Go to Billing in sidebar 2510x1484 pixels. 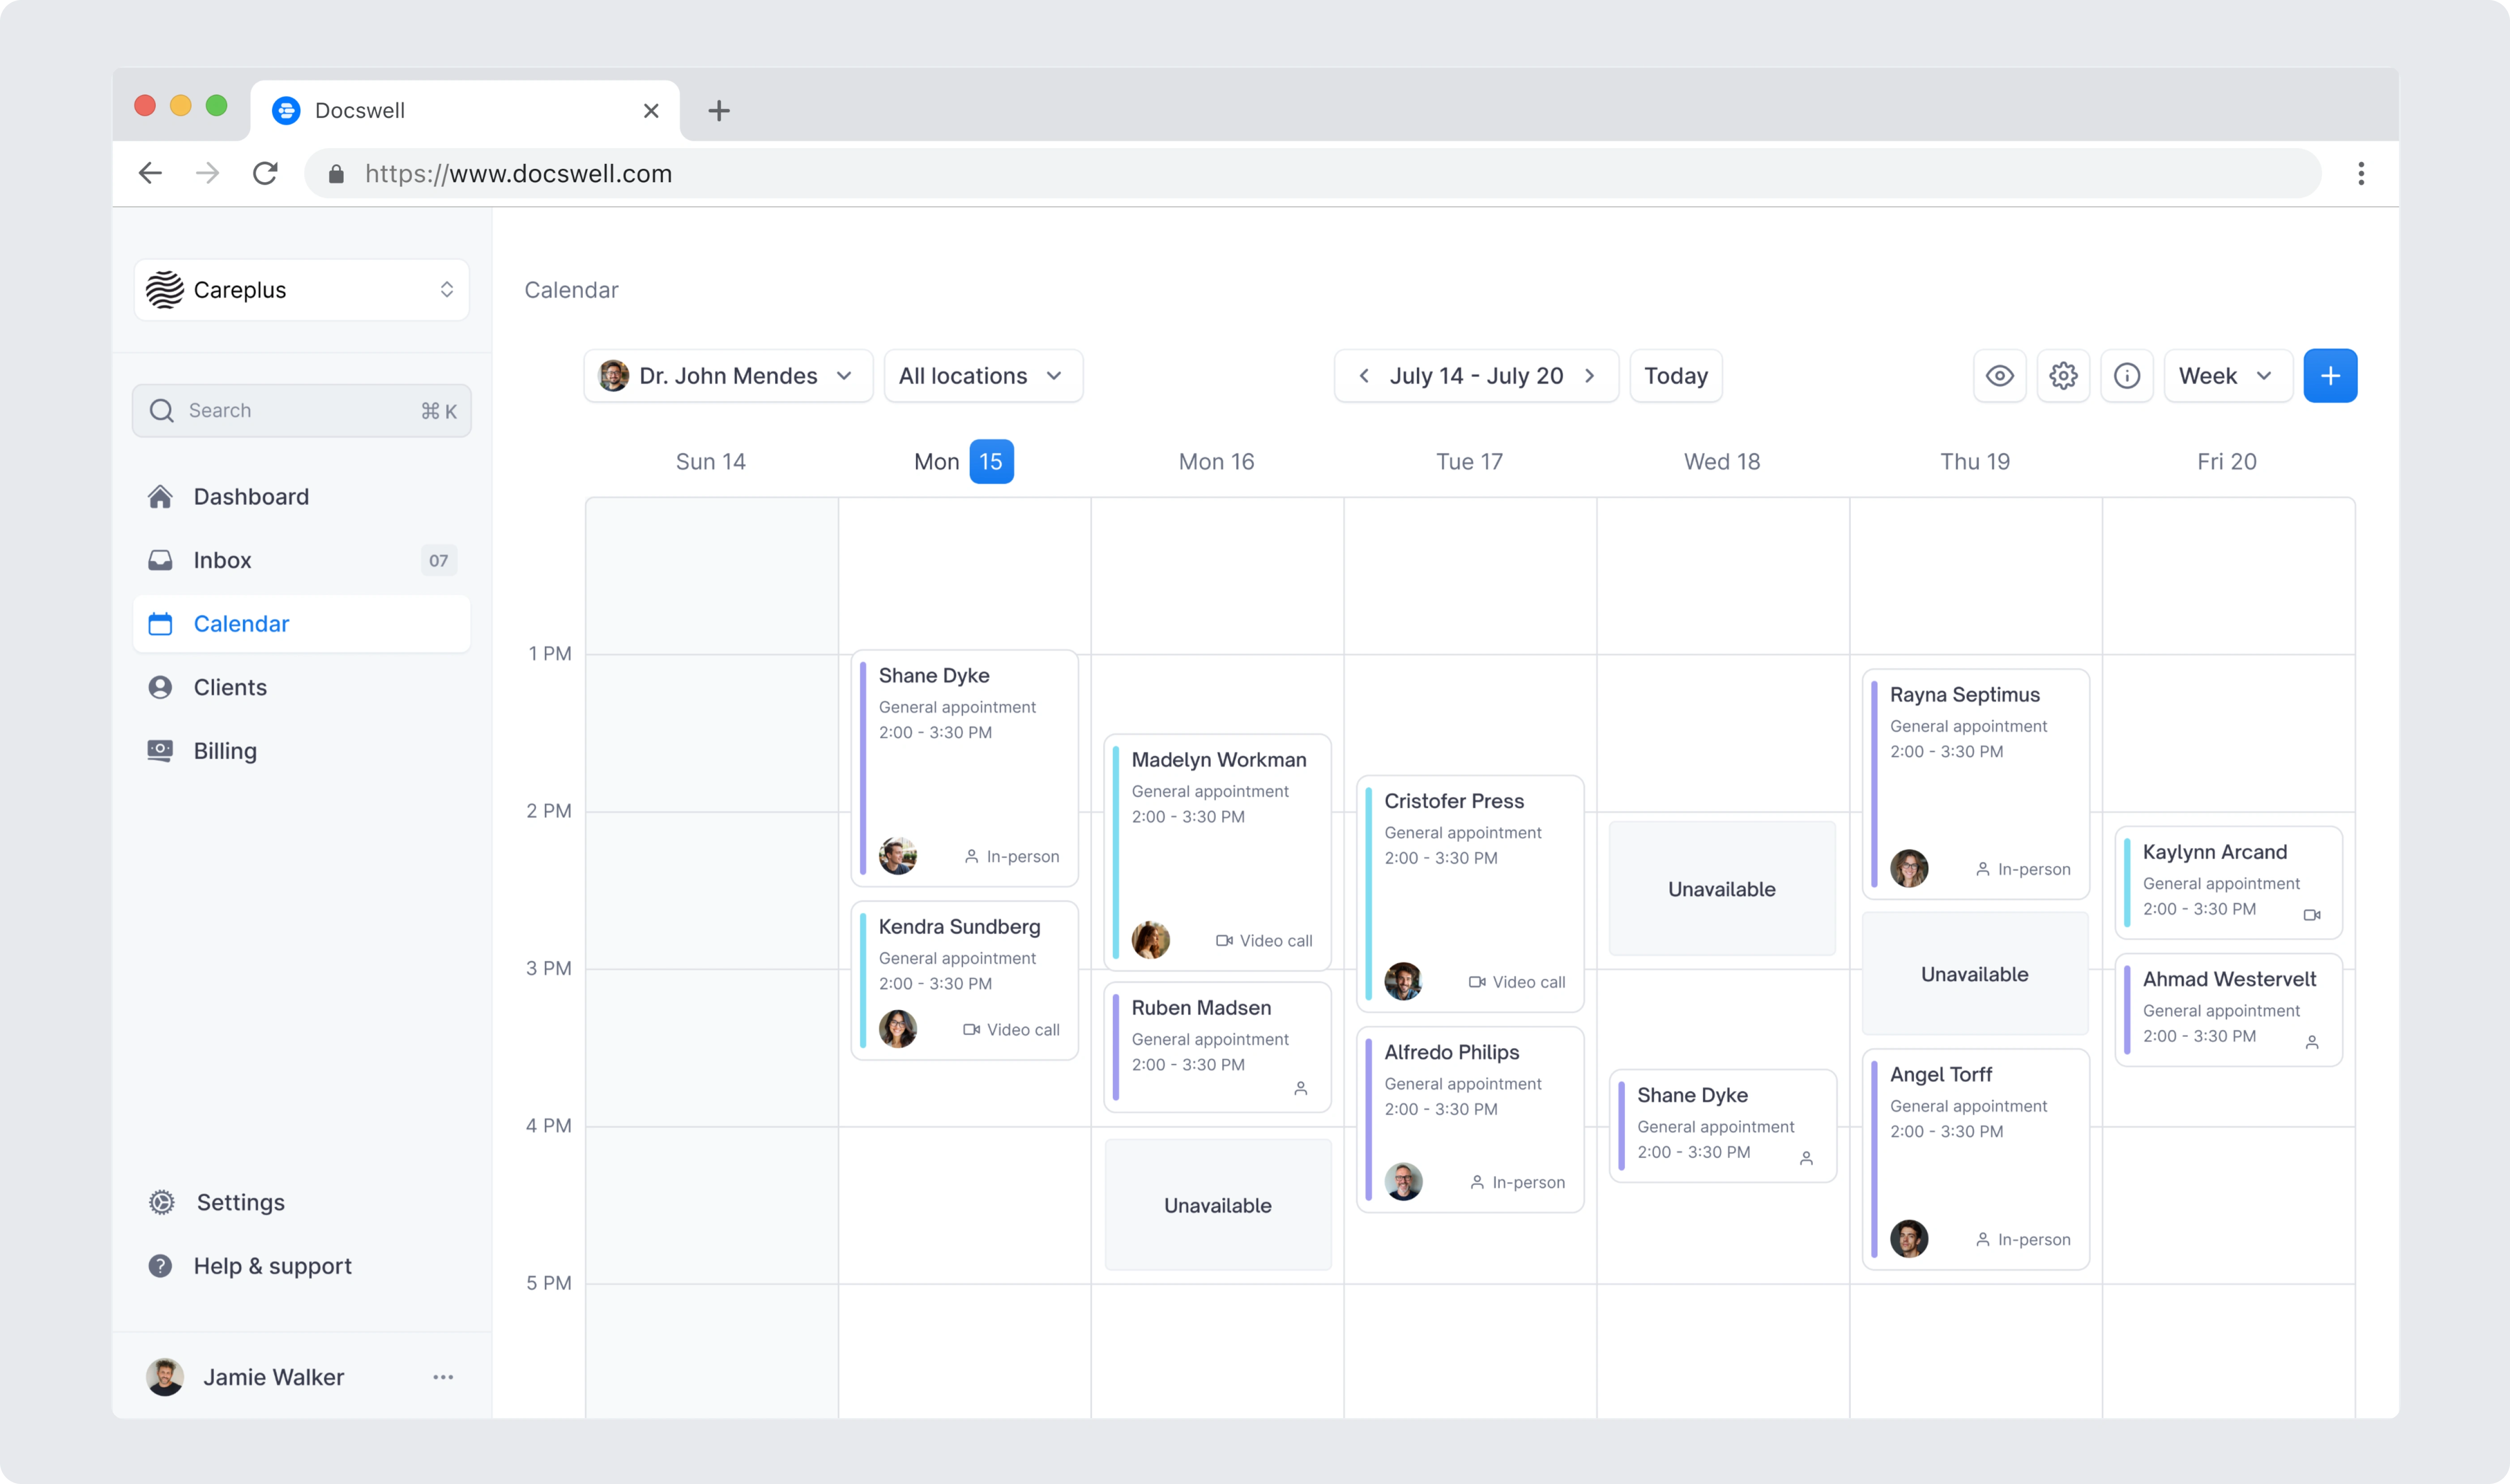pos(225,751)
